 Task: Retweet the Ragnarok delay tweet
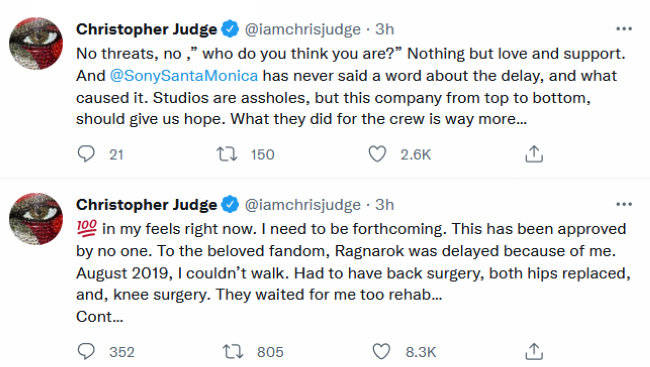point(233,352)
